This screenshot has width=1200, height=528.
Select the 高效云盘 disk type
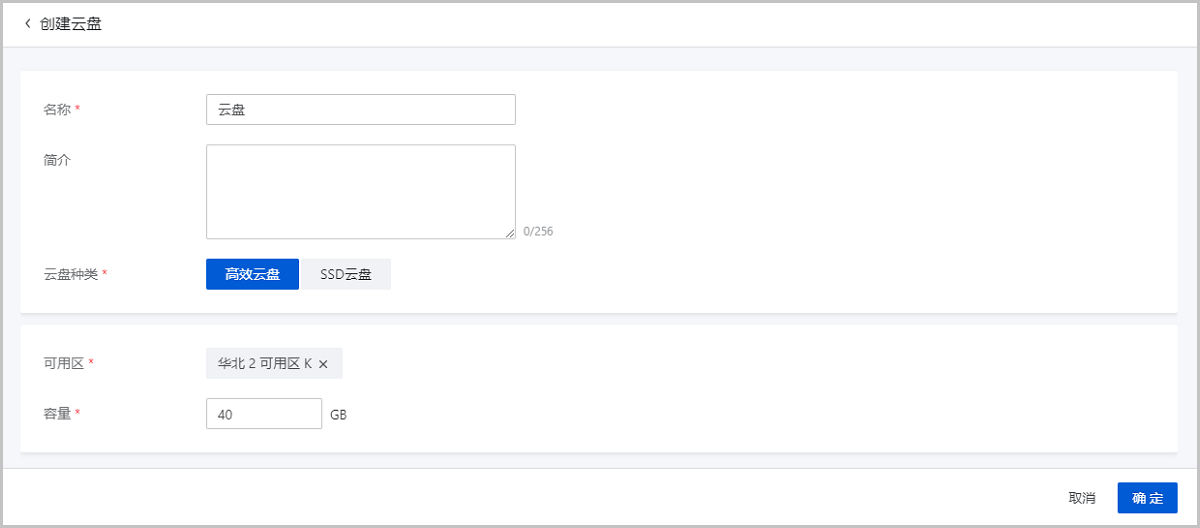(252, 274)
